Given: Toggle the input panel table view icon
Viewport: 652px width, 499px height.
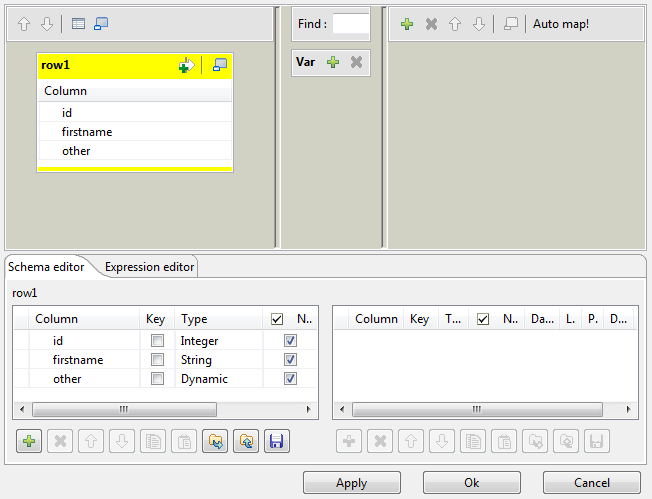Looking at the screenshot, I should 78,23.
